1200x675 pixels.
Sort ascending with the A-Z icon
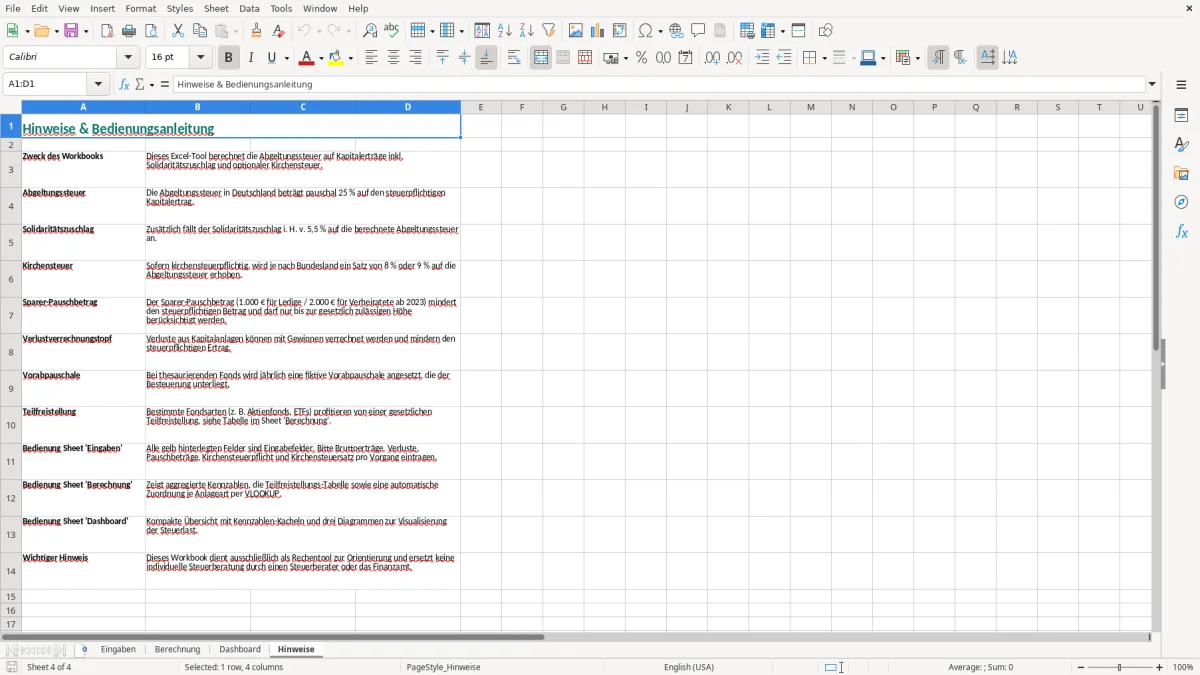[505, 31]
